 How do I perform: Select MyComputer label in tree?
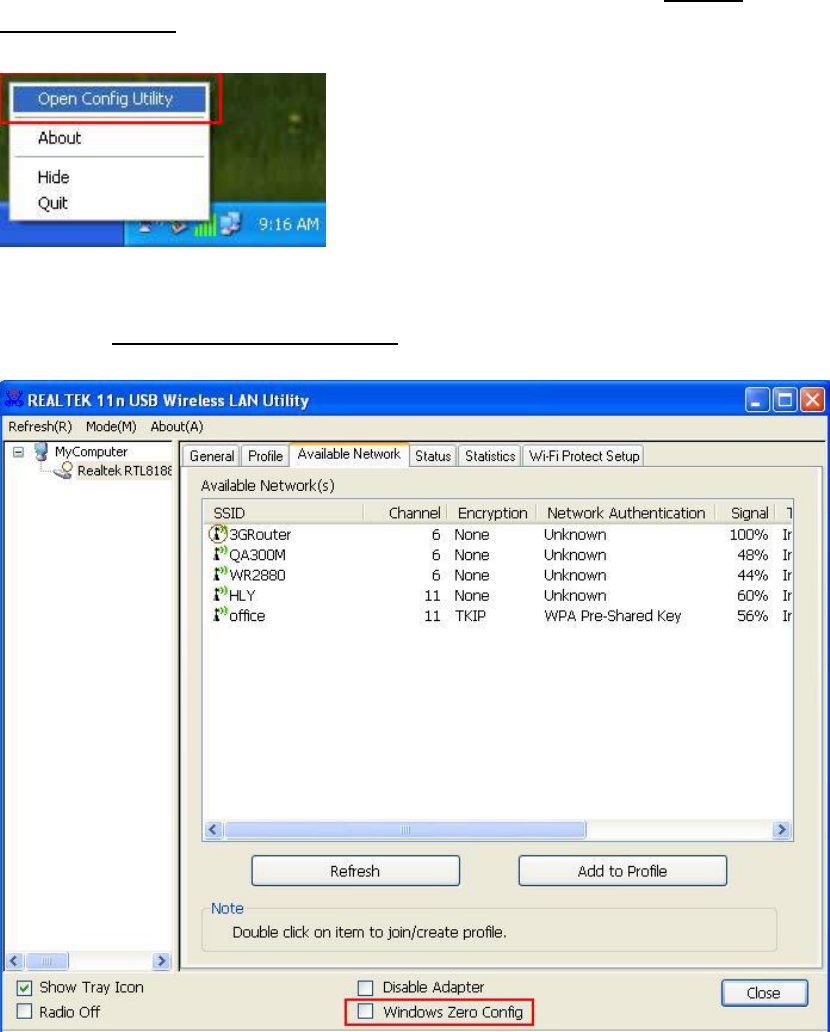pyautogui.click(x=91, y=452)
